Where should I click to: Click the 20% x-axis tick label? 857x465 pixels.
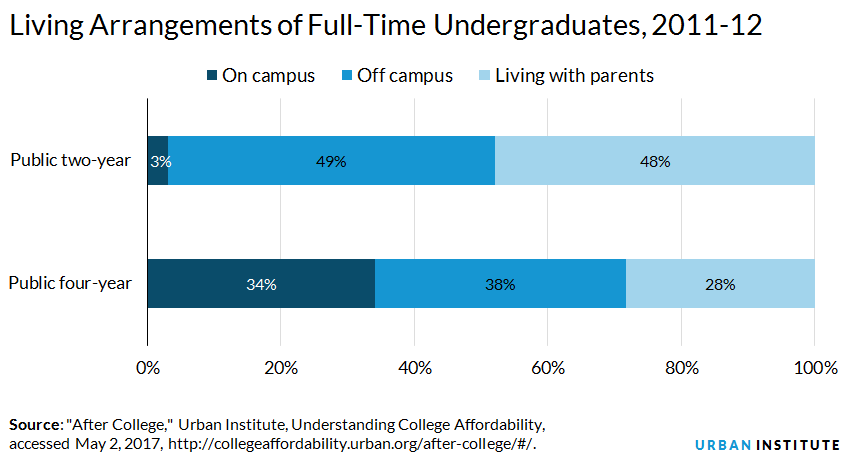281,368
